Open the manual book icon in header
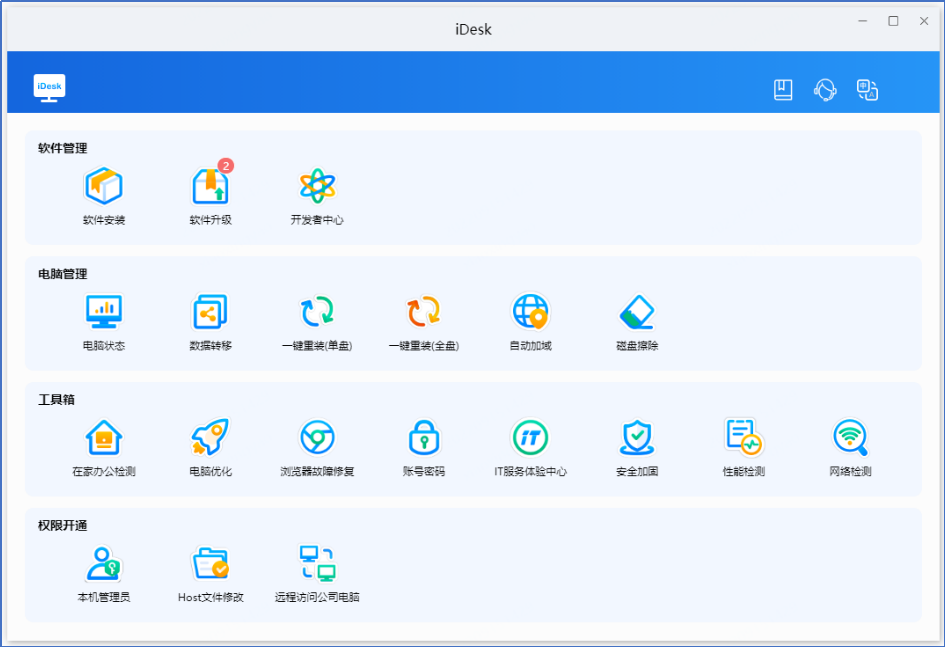 click(783, 90)
